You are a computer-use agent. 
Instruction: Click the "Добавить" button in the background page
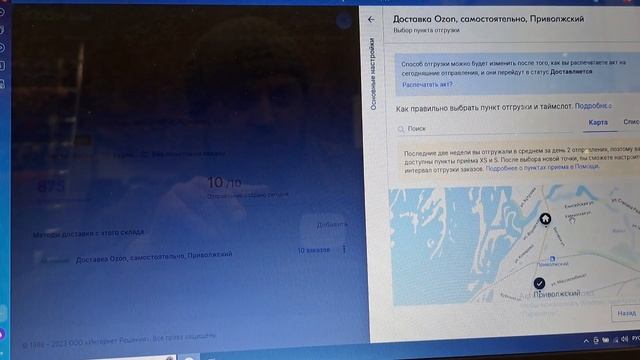point(332,225)
